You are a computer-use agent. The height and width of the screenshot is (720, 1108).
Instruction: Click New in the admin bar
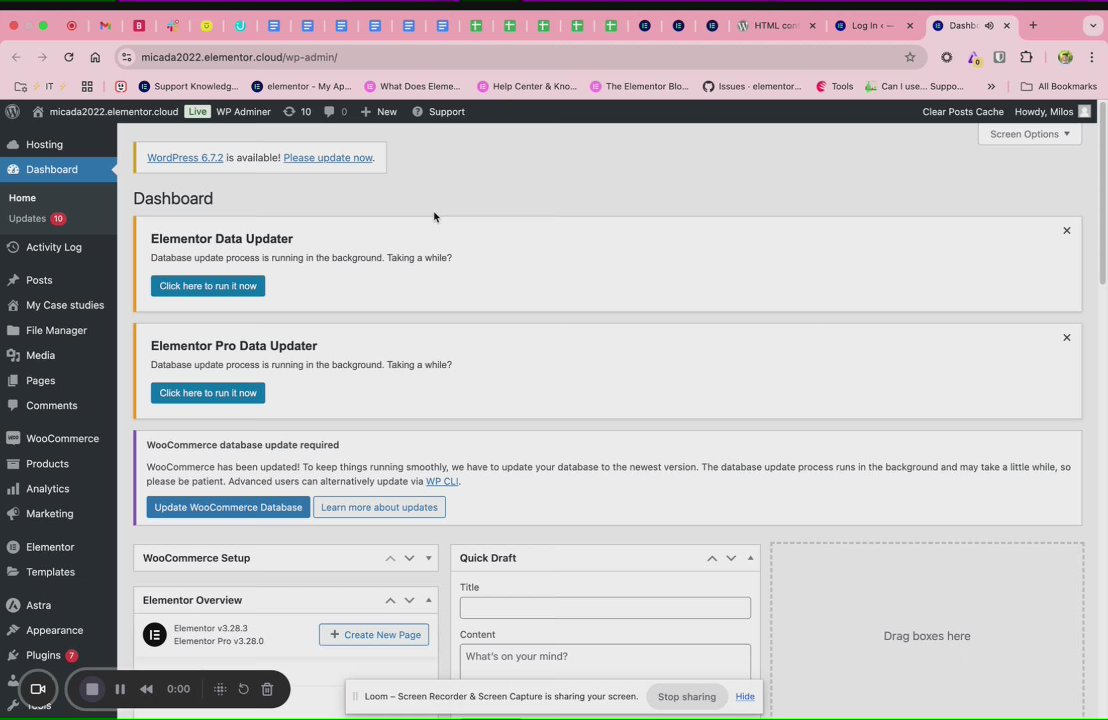tap(379, 112)
